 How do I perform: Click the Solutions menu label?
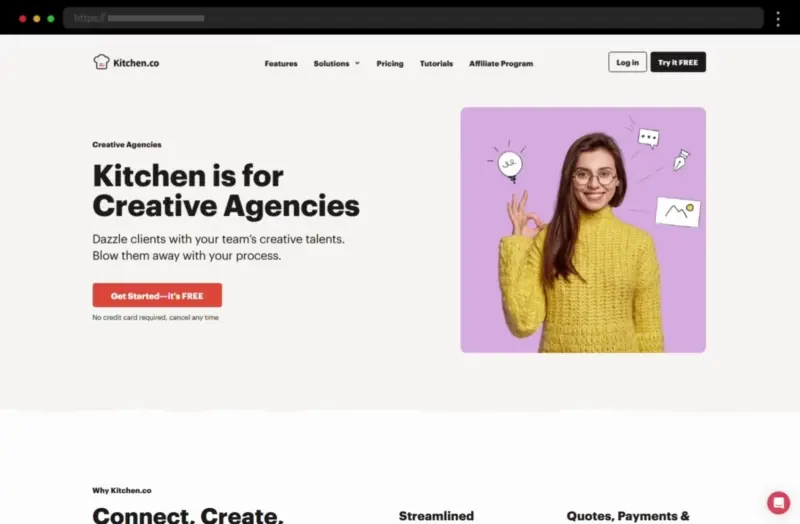[331, 64]
